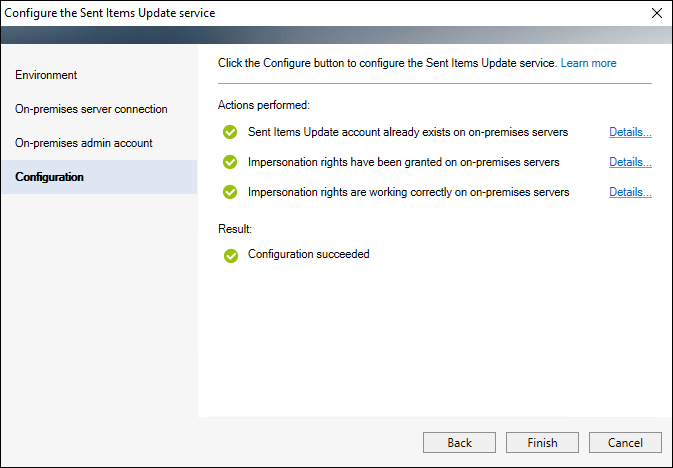Click the Configuration succeeded check icon
Image resolution: width=673 pixels, height=468 pixels.
[x=231, y=256]
